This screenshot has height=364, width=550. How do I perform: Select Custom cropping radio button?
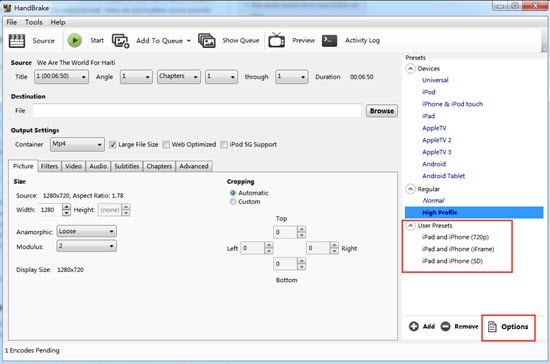point(233,202)
